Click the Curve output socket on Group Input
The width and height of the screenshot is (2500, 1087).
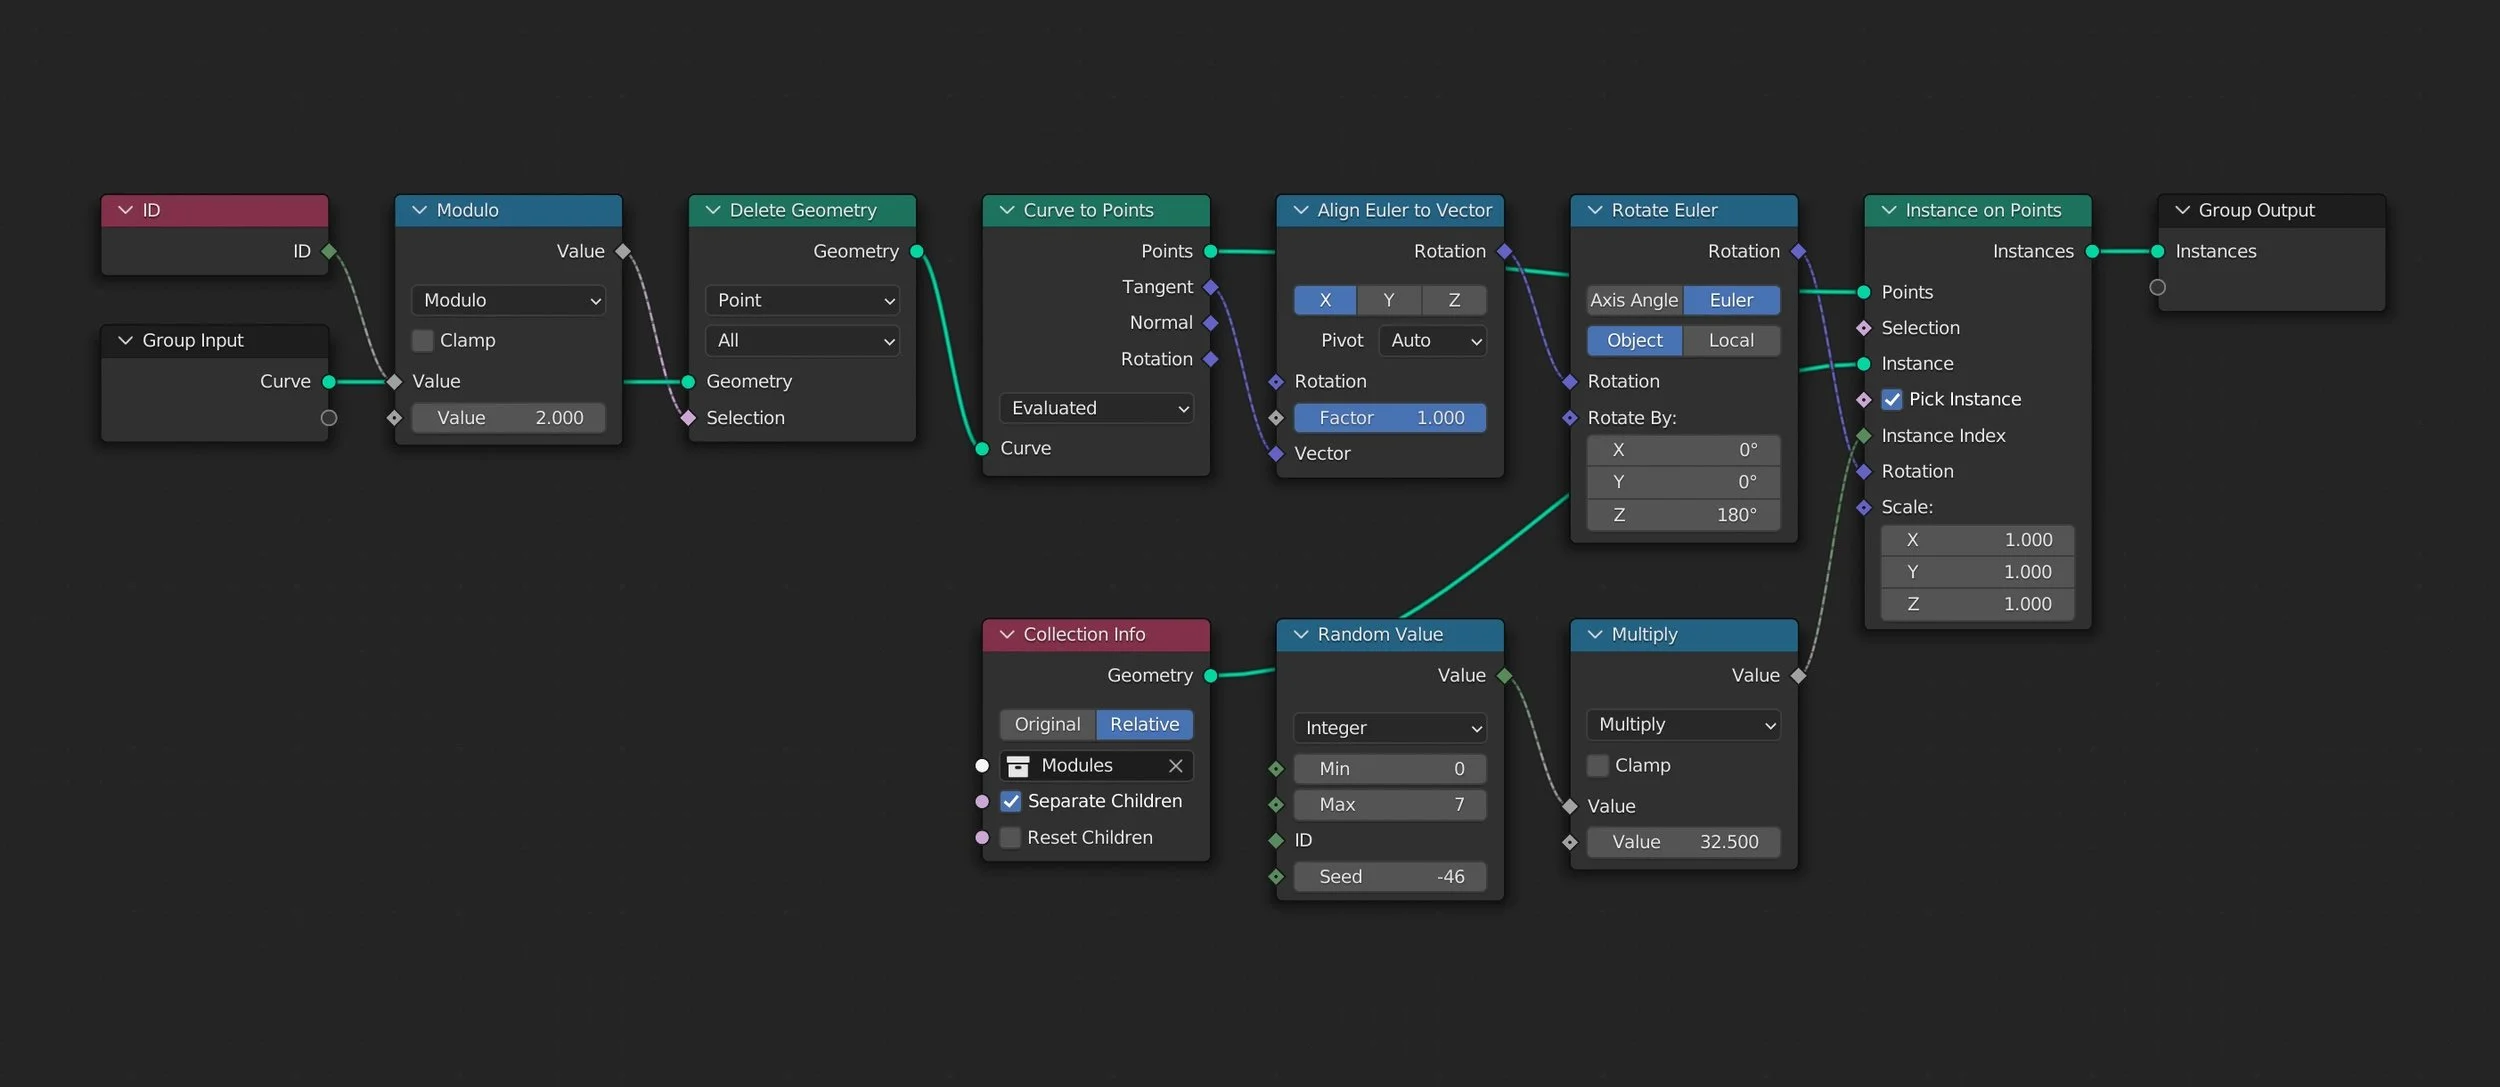click(x=329, y=382)
